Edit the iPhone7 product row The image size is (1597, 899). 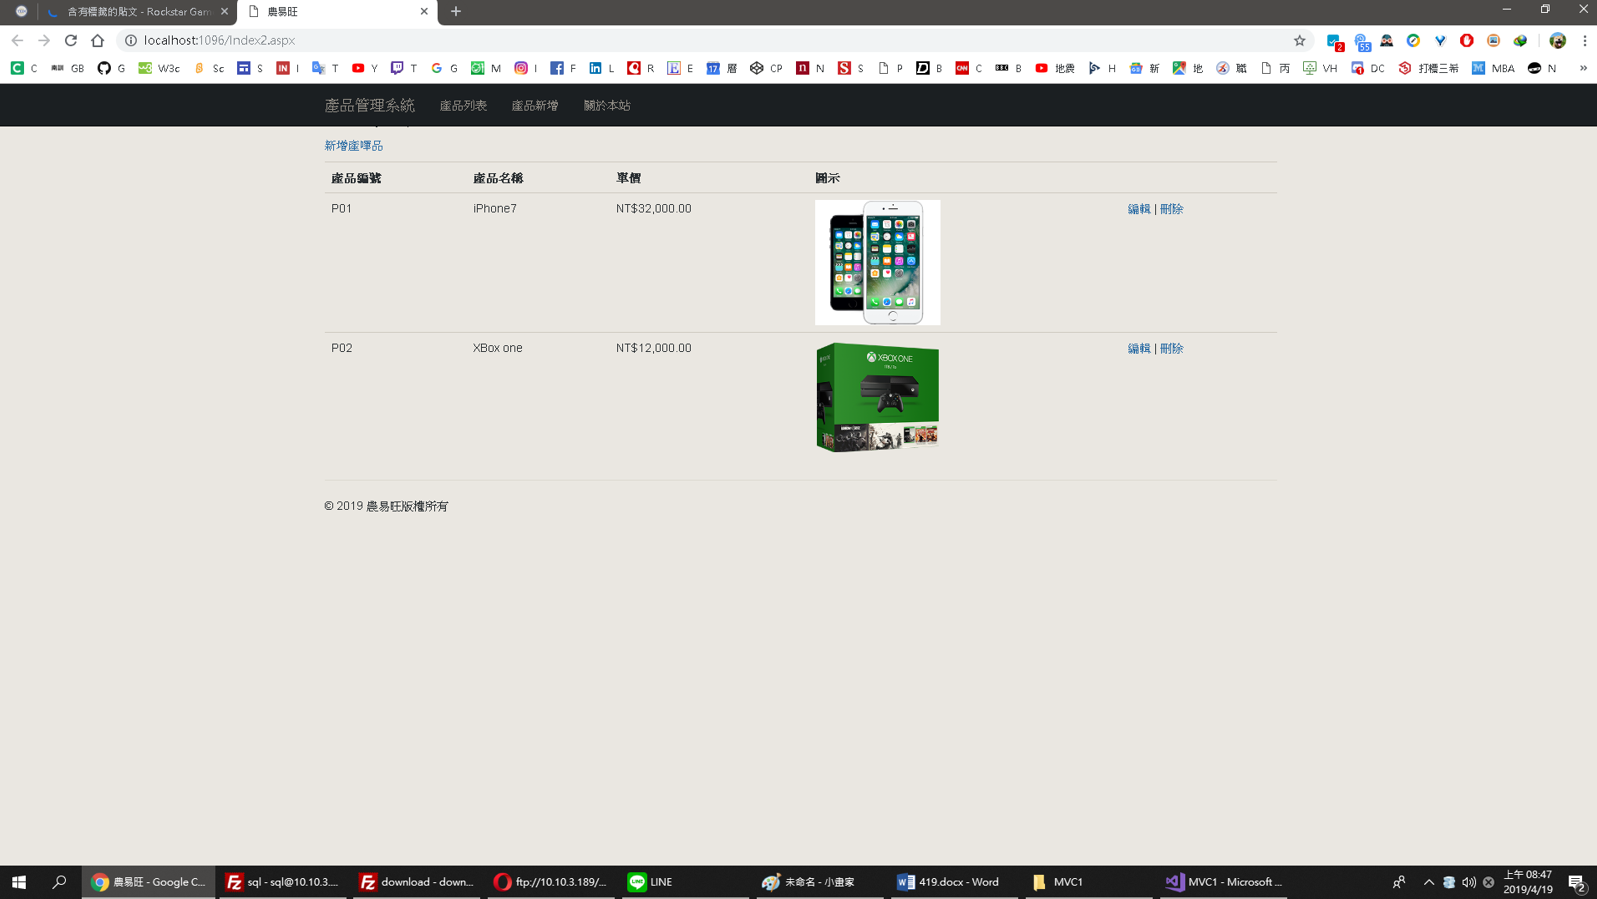1139,209
